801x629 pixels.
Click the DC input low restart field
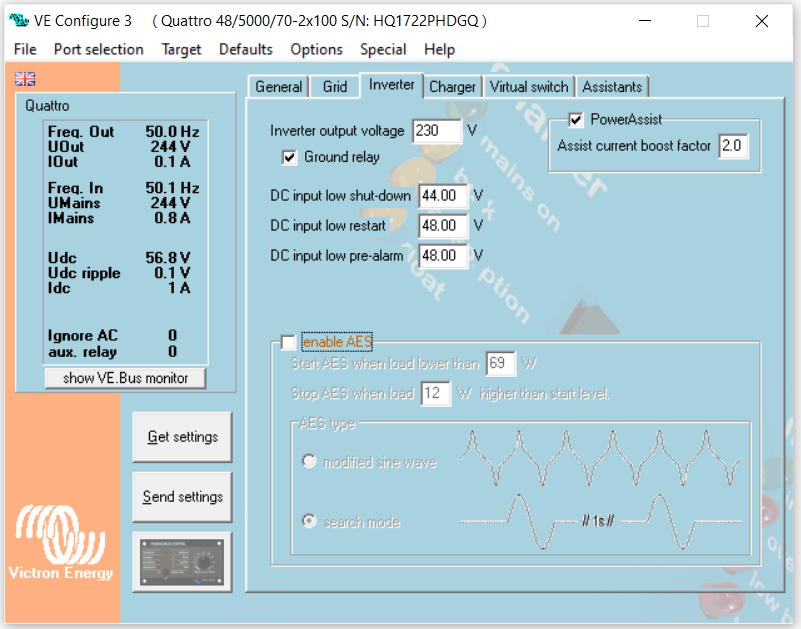click(x=443, y=225)
